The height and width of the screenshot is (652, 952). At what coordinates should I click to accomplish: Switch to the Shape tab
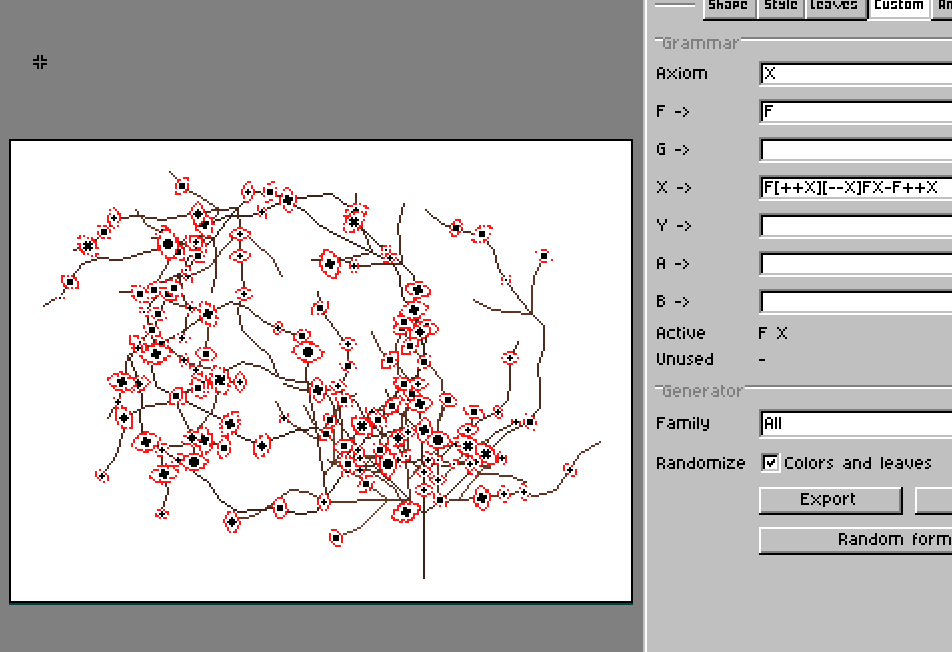[x=729, y=7]
